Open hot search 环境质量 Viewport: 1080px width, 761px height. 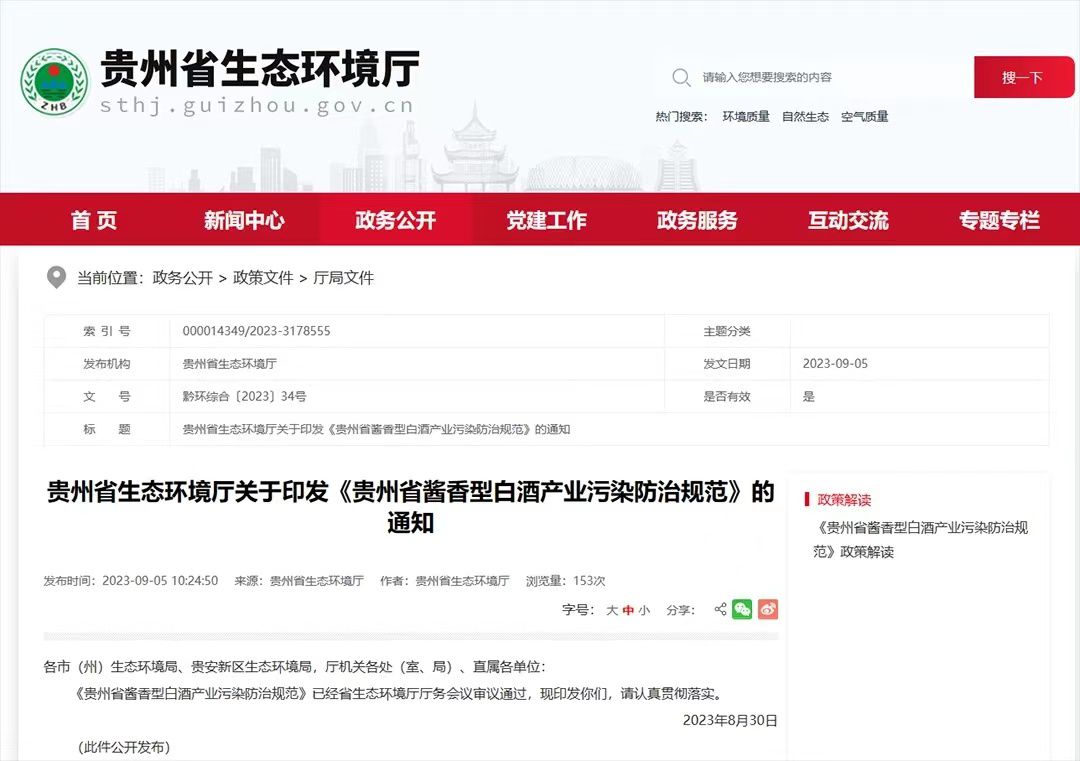coord(746,116)
